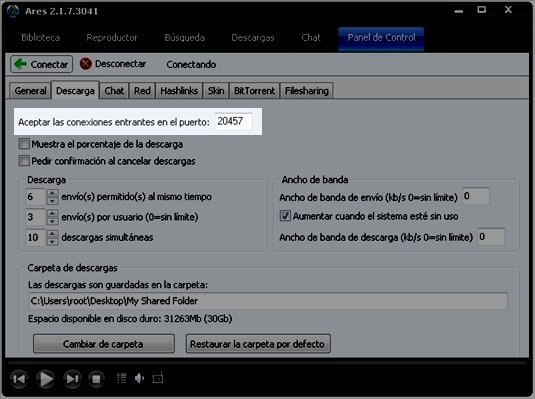This screenshot has width=535, height=399.
Task: Click the speaker volume icon
Action: tap(140, 378)
